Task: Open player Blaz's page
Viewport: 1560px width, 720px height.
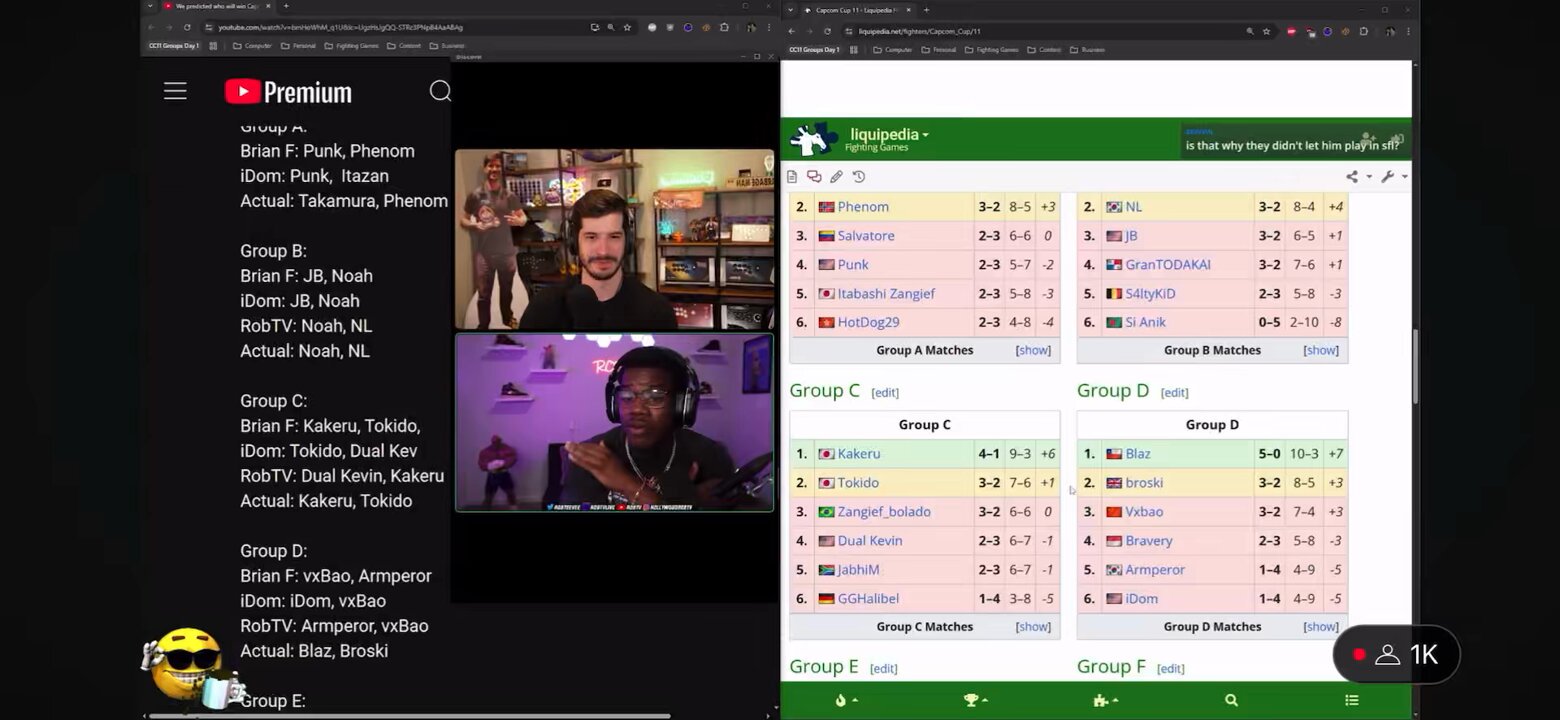Action: [x=1138, y=454]
